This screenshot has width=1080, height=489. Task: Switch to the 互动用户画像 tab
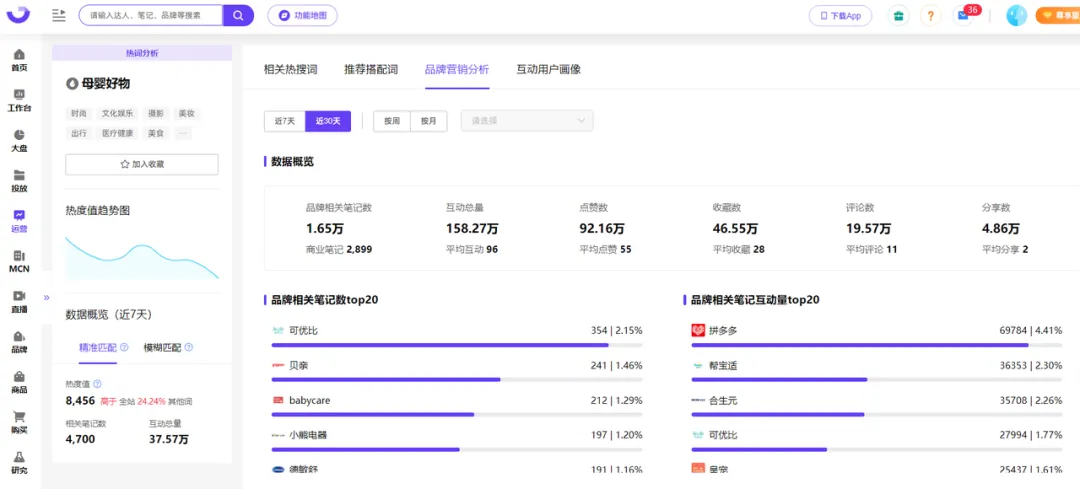point(548,70)
